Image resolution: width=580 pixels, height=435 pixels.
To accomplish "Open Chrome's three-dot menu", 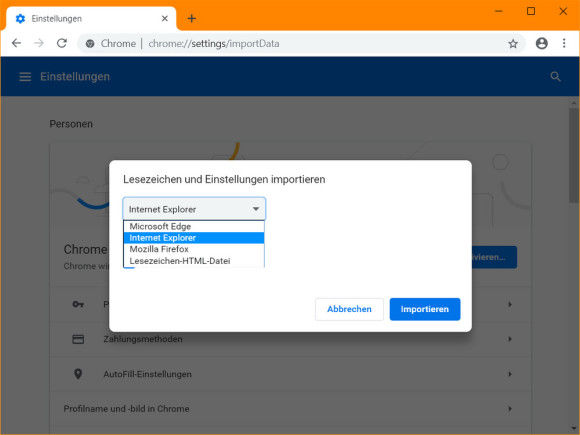I will pyautogui.click(x=564, y=43).
